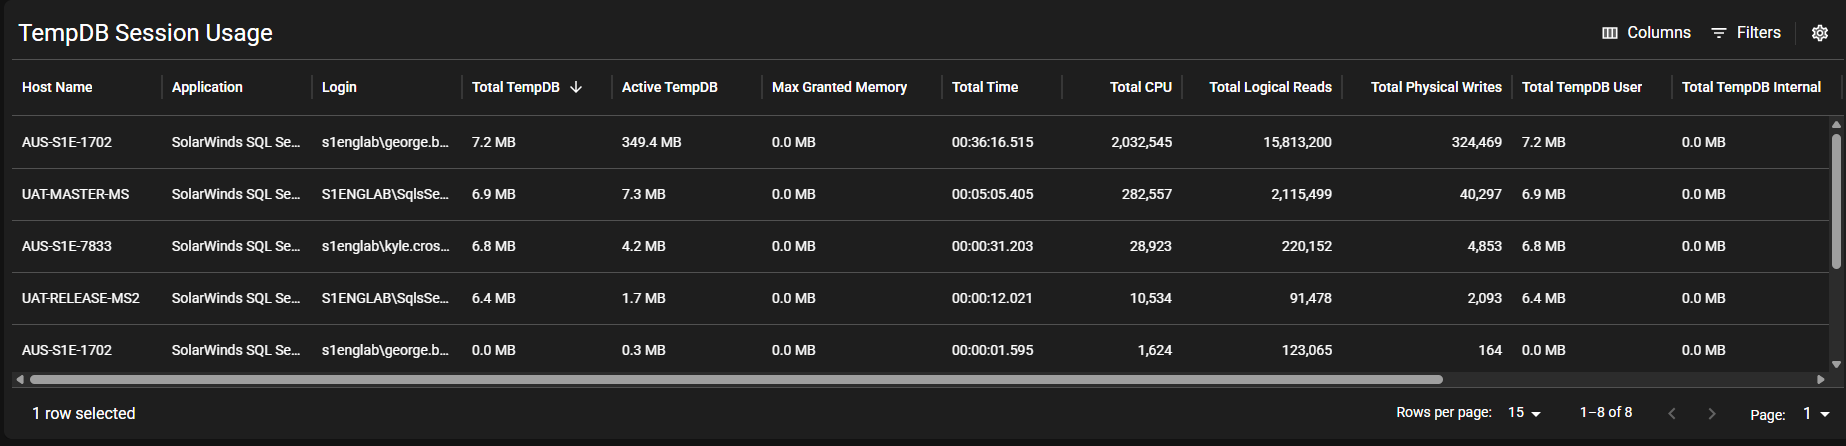The height and width of the screenshot is (446, 1846).
Task: Go to the next page arrow
Action: click(x=1712, y=414)
